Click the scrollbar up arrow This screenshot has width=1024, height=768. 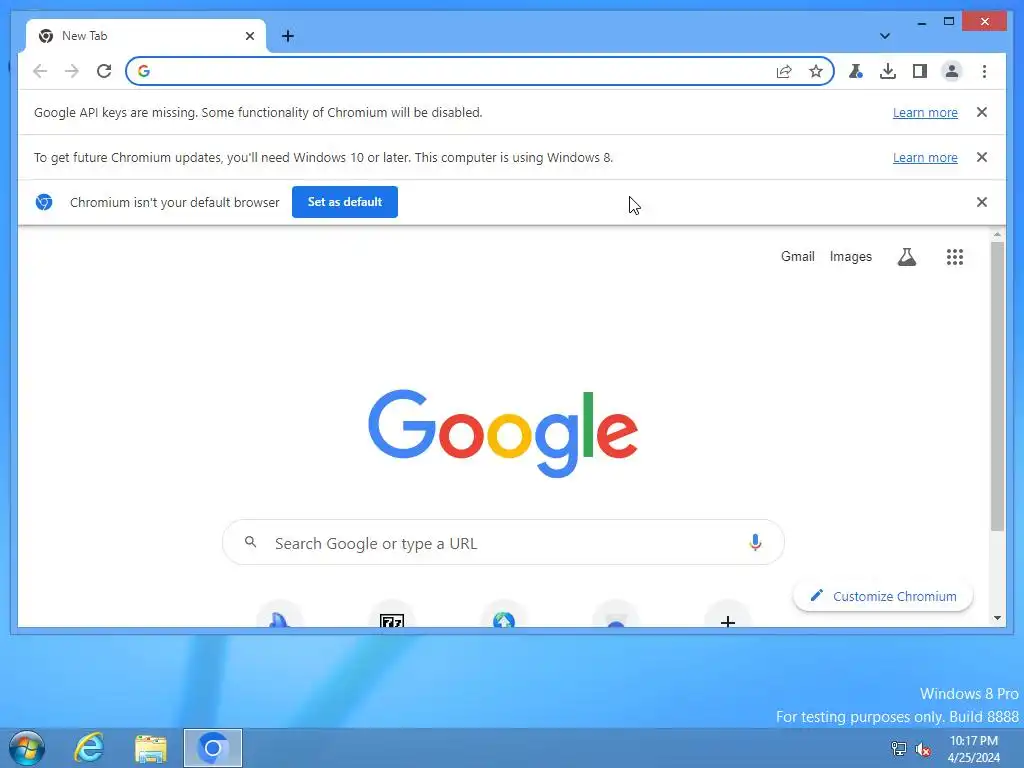[997, 234]
